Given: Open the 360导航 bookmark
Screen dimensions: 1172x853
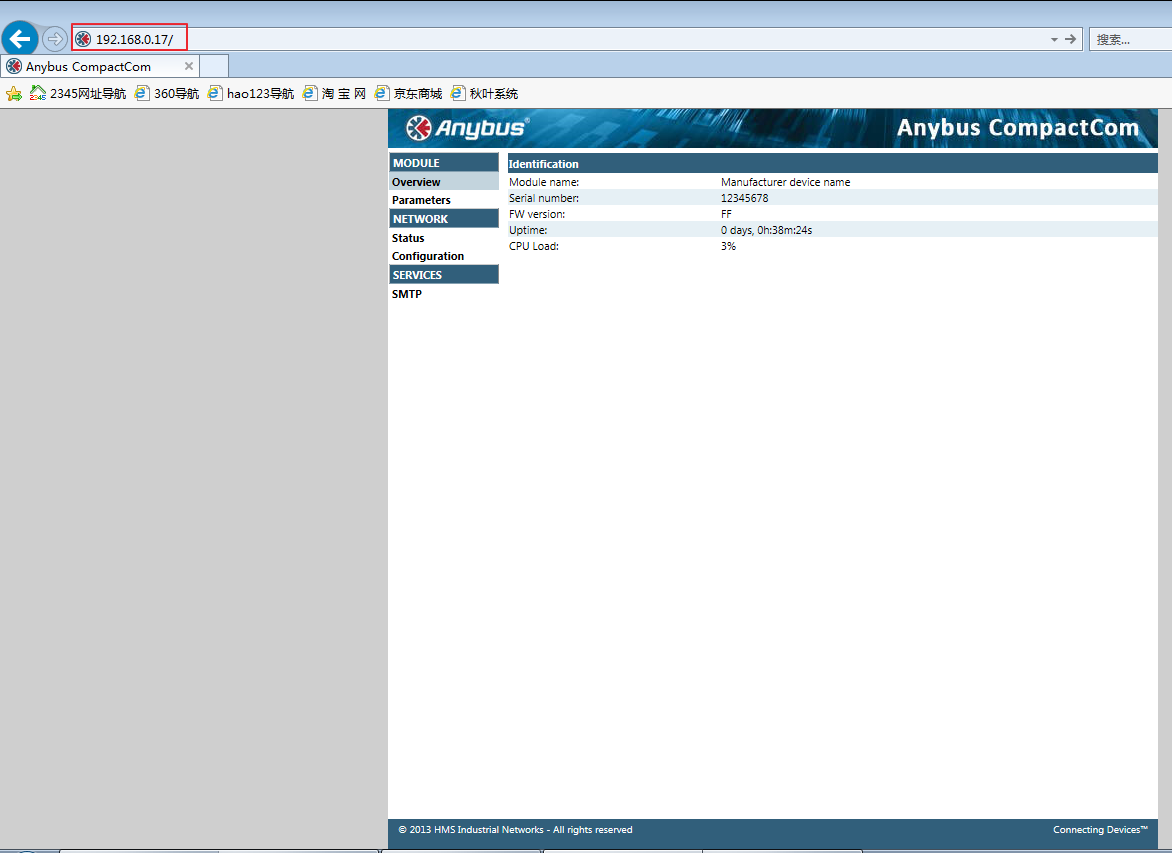Looking at the screenshot, I should (167, 93).
